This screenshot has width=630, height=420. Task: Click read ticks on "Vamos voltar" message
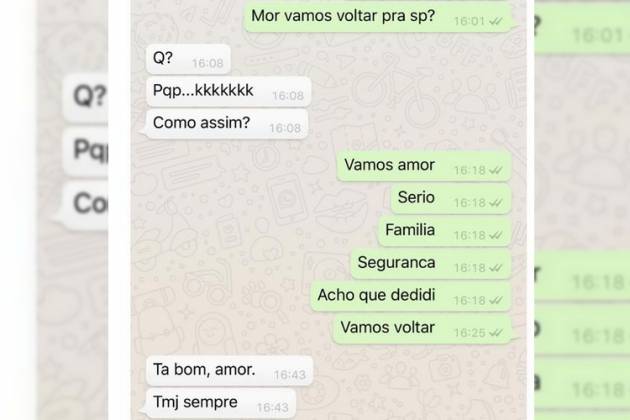(496, 333)
